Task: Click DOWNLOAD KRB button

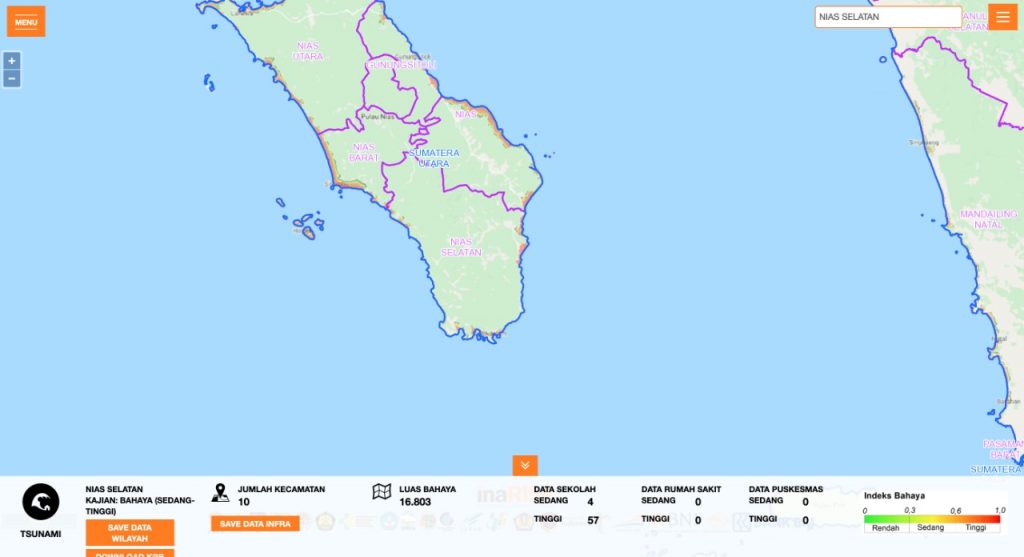Action: pyautogui.click(x=130, y=554)
